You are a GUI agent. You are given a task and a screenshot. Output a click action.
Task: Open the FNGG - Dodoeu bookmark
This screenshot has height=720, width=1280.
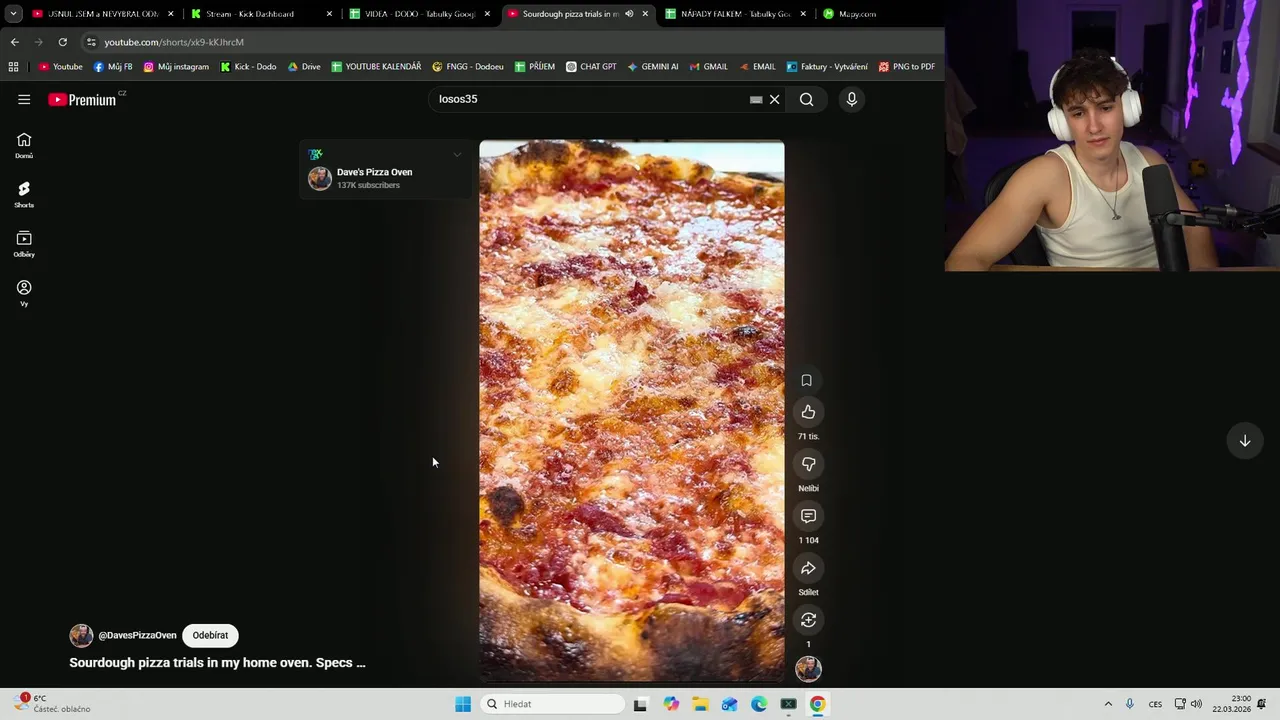tap(468, 67)
